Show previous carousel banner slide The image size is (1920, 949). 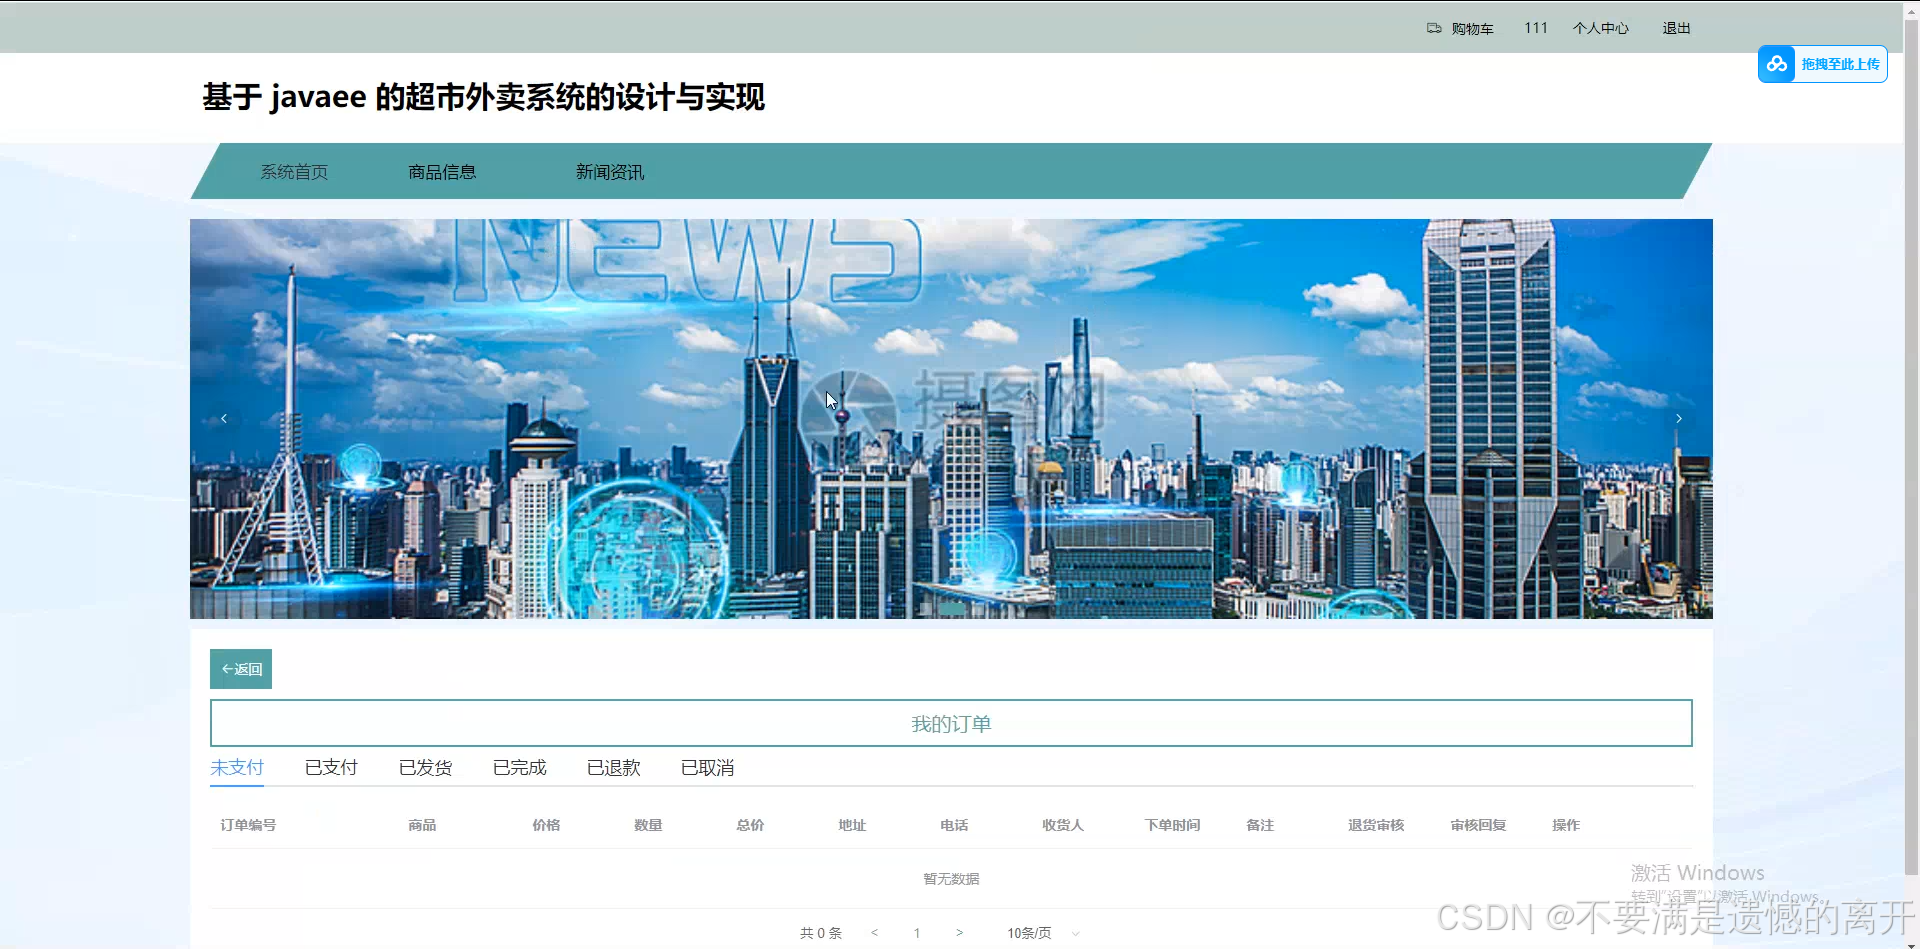point(224,418)
